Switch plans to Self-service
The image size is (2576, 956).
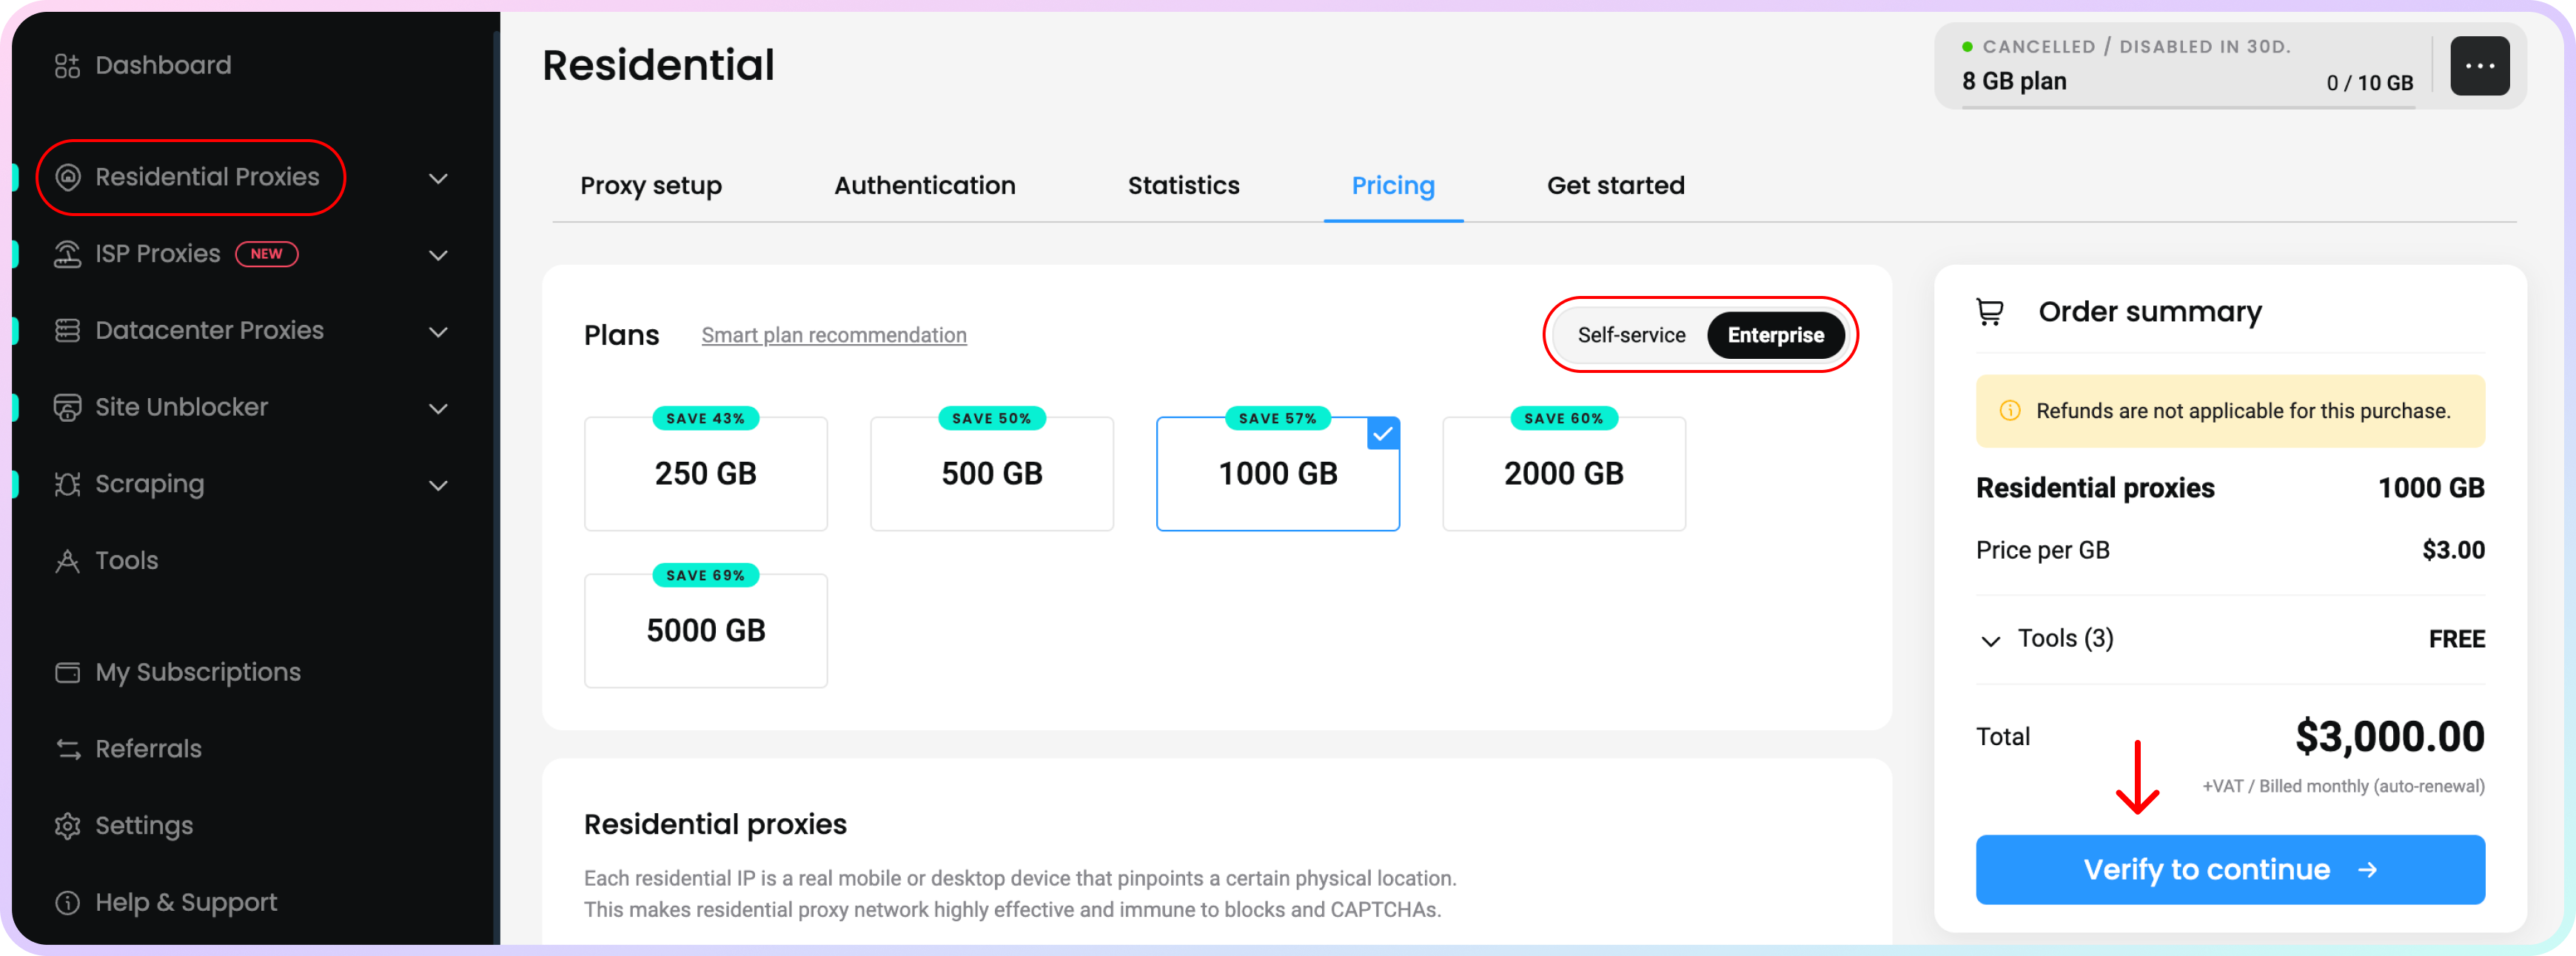pos(1631,335)
